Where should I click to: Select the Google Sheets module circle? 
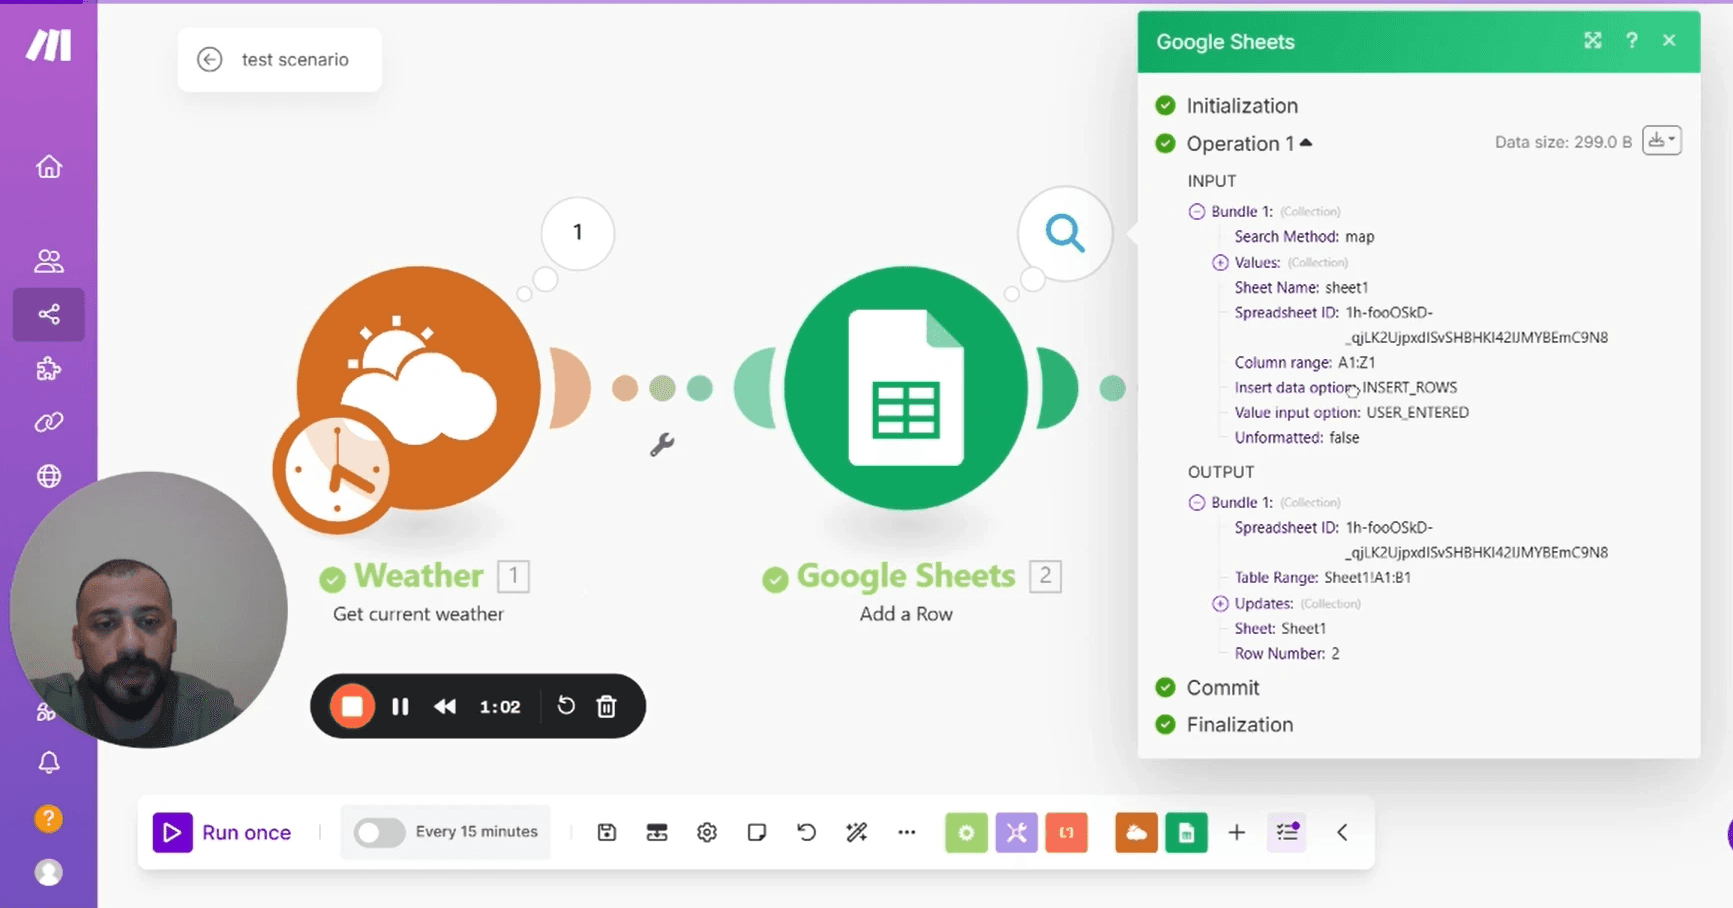906,388
